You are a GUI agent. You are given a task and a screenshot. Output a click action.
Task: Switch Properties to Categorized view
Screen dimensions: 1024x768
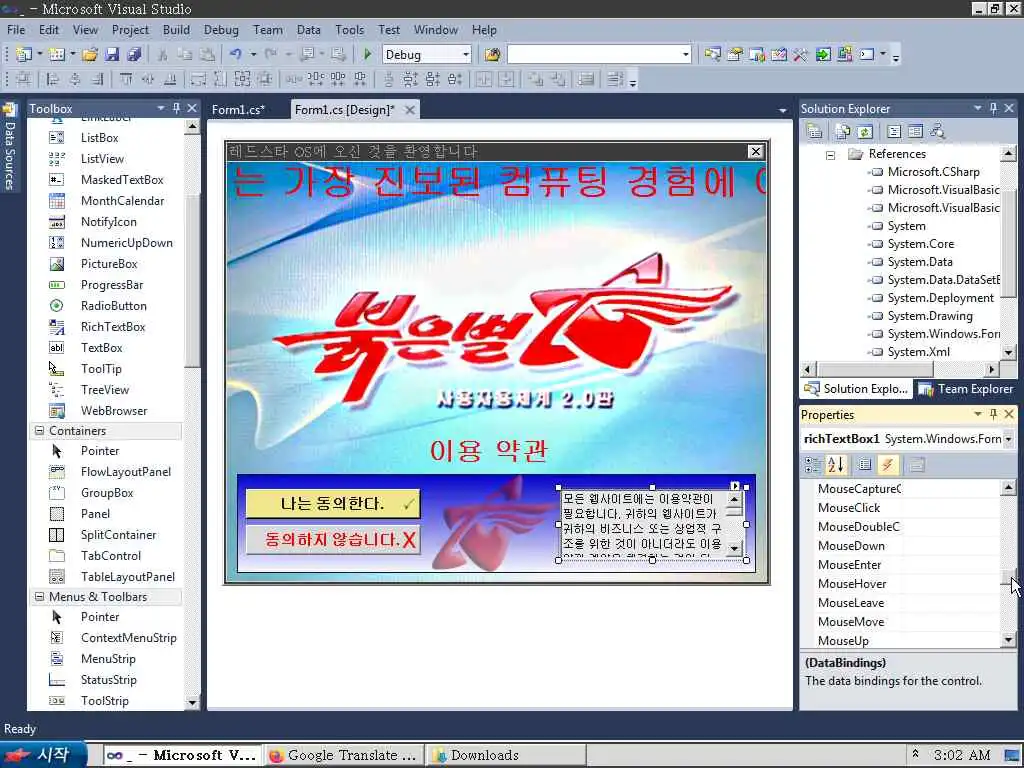coord(813,465)
